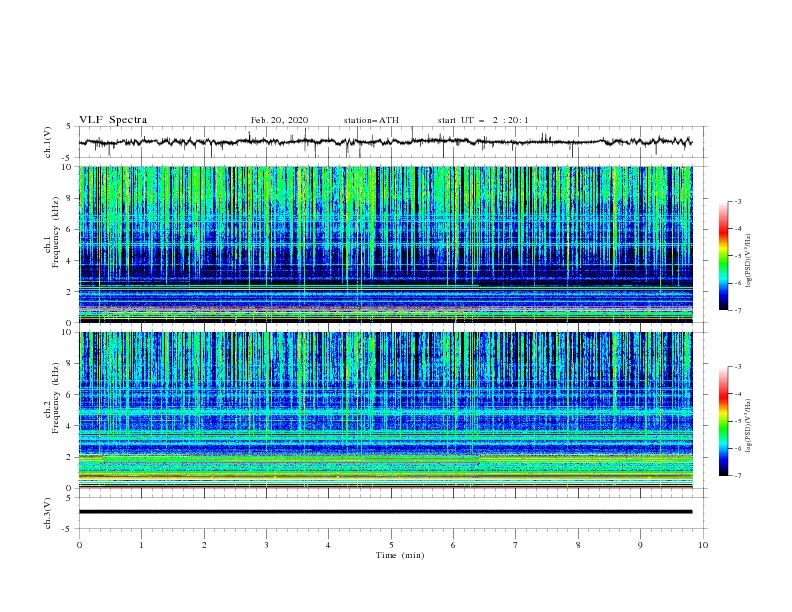
Task: Click the '-7' label on lower colorbar
Action: [x=737, y=475]
